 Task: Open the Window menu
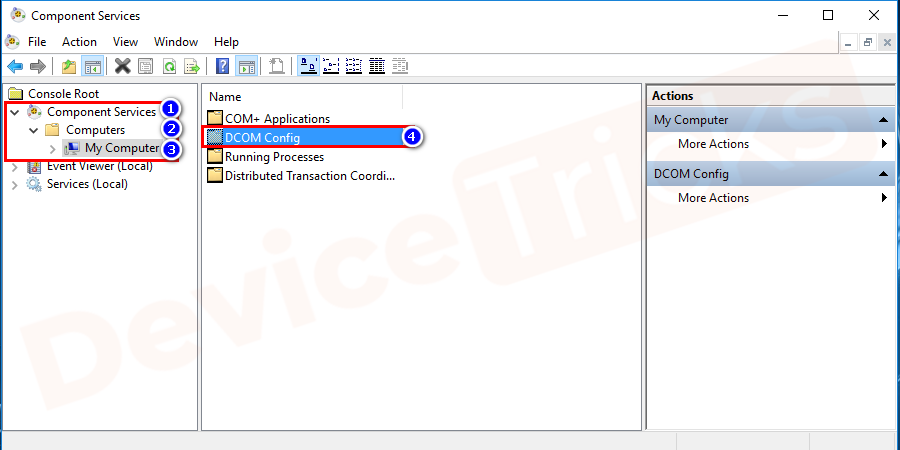176,42
